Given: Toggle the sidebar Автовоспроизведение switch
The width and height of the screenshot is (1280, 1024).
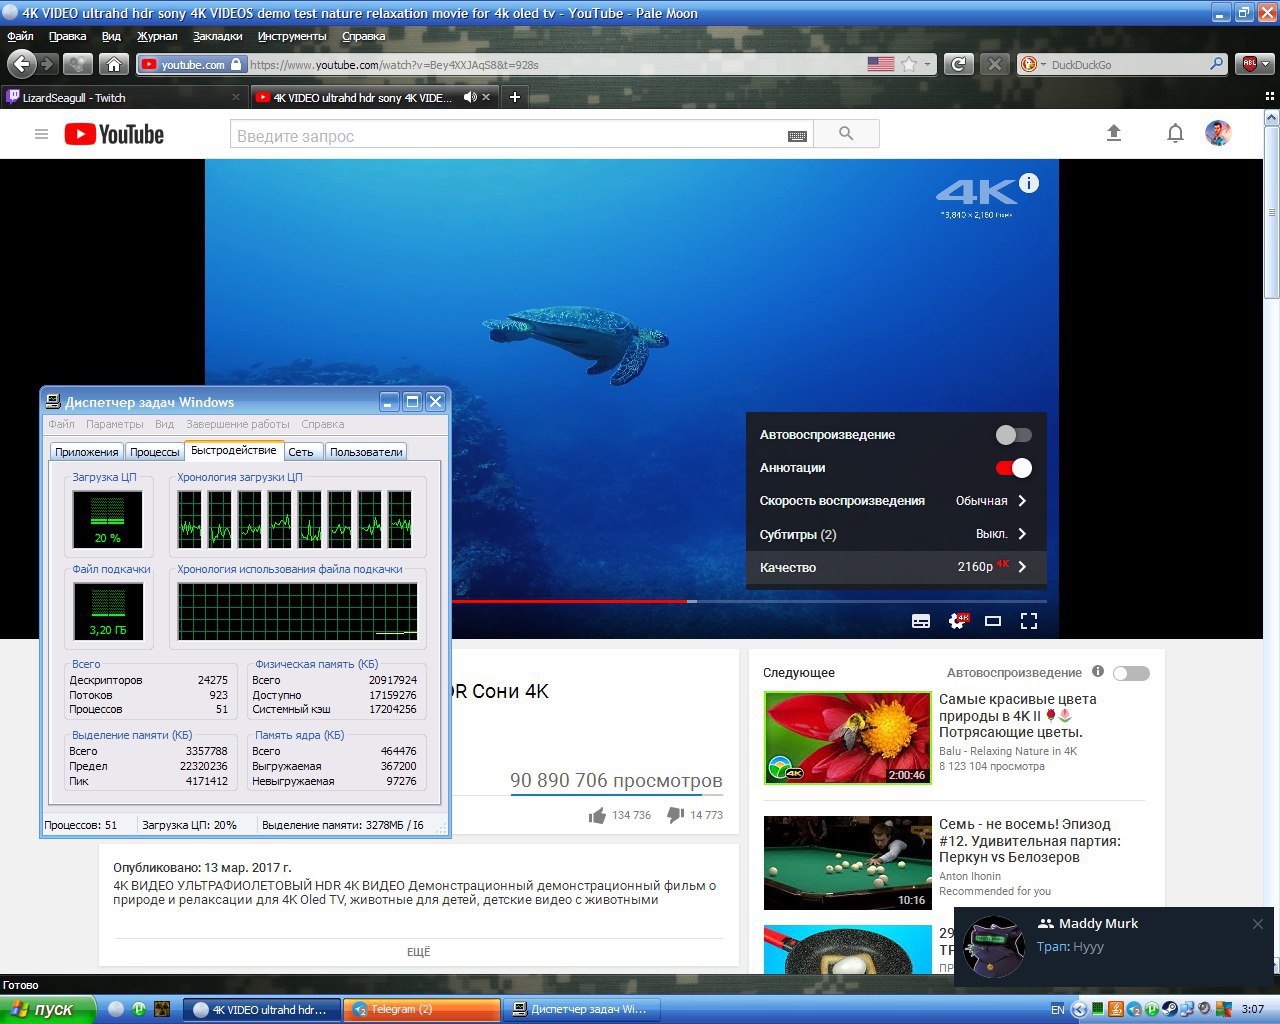Looking at the screenshot, I should 1131,673.
